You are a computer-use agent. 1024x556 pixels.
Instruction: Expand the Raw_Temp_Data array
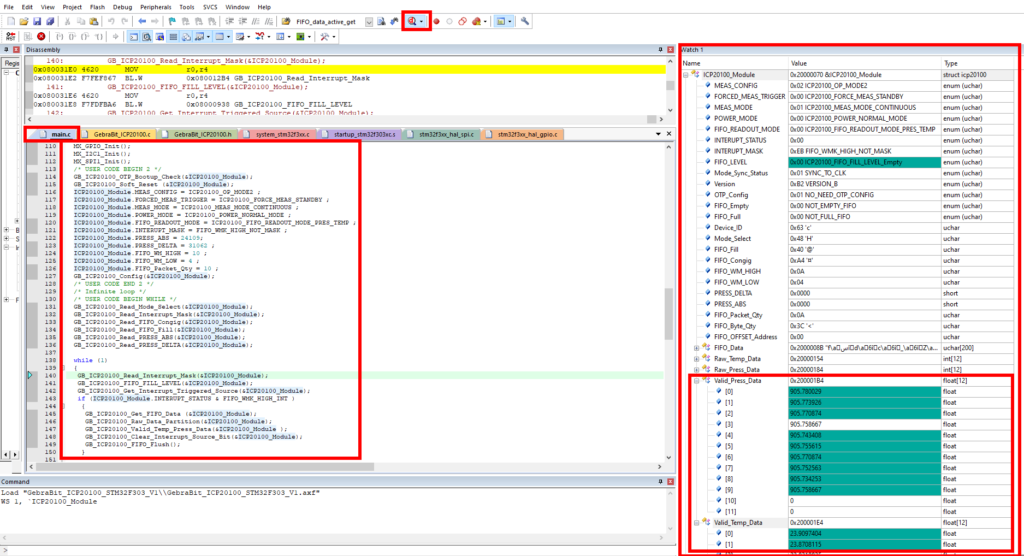point(696,359)
